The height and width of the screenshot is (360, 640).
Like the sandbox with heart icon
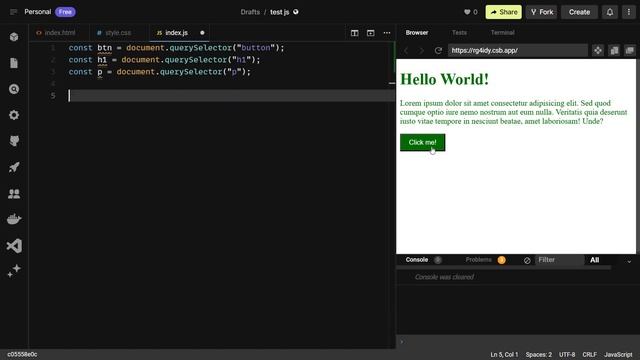(x=467, y=12)
